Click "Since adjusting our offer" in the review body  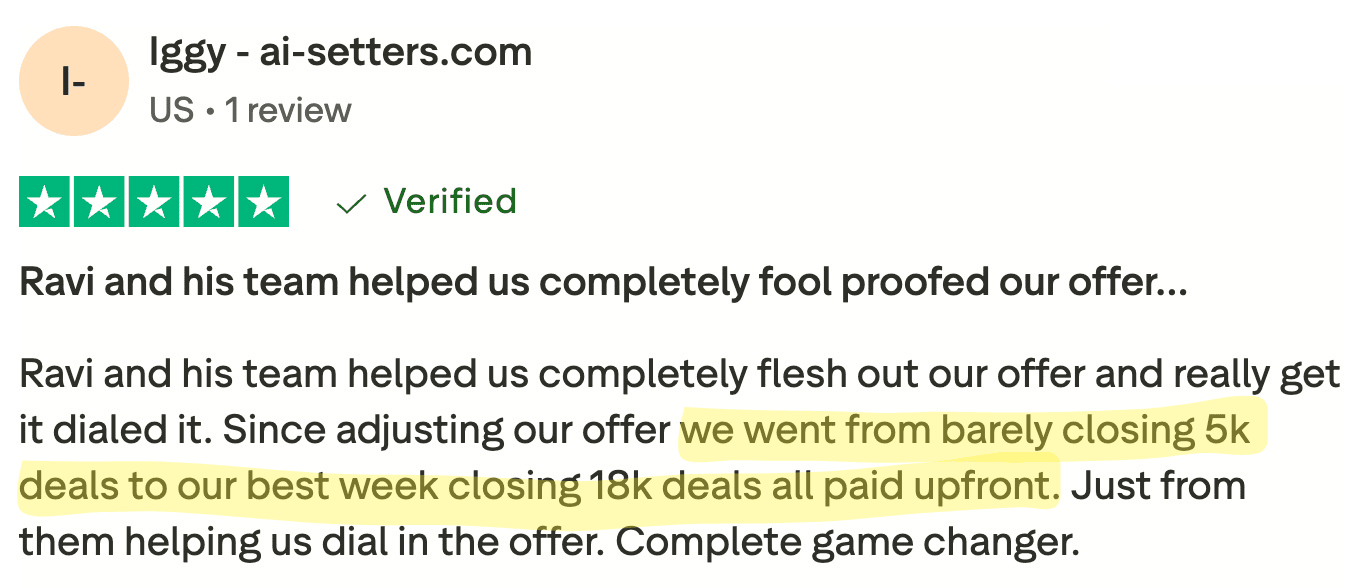click(x=446, y=431)
